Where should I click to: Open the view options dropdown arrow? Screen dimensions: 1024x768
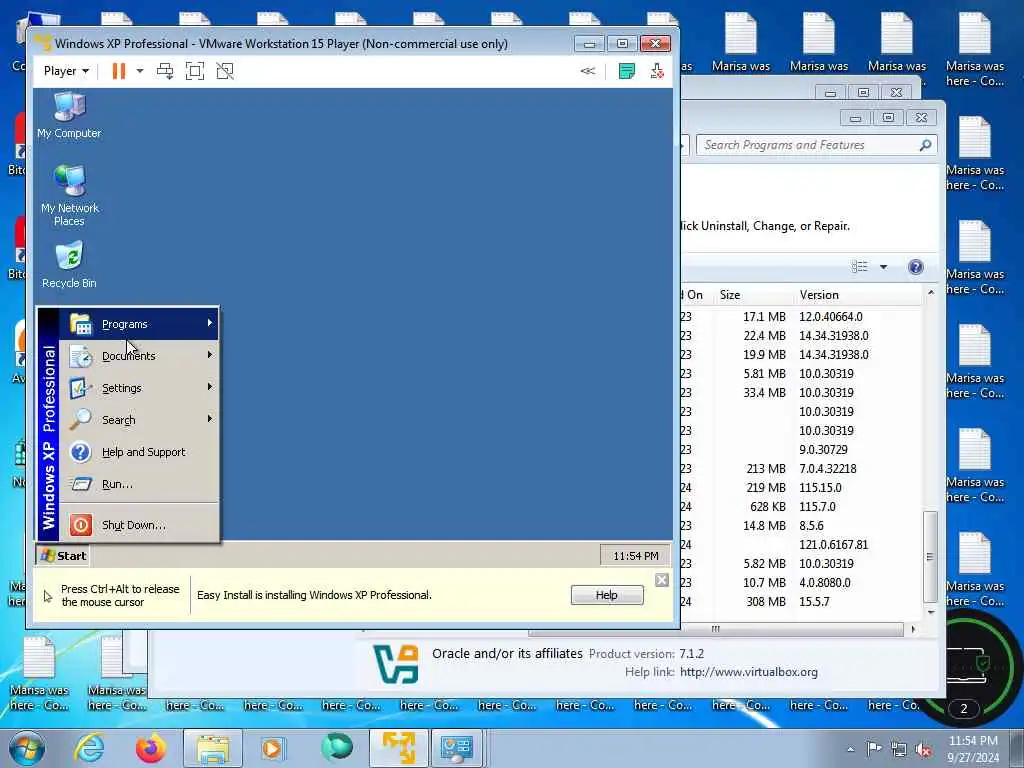click(x=884, y=266)
